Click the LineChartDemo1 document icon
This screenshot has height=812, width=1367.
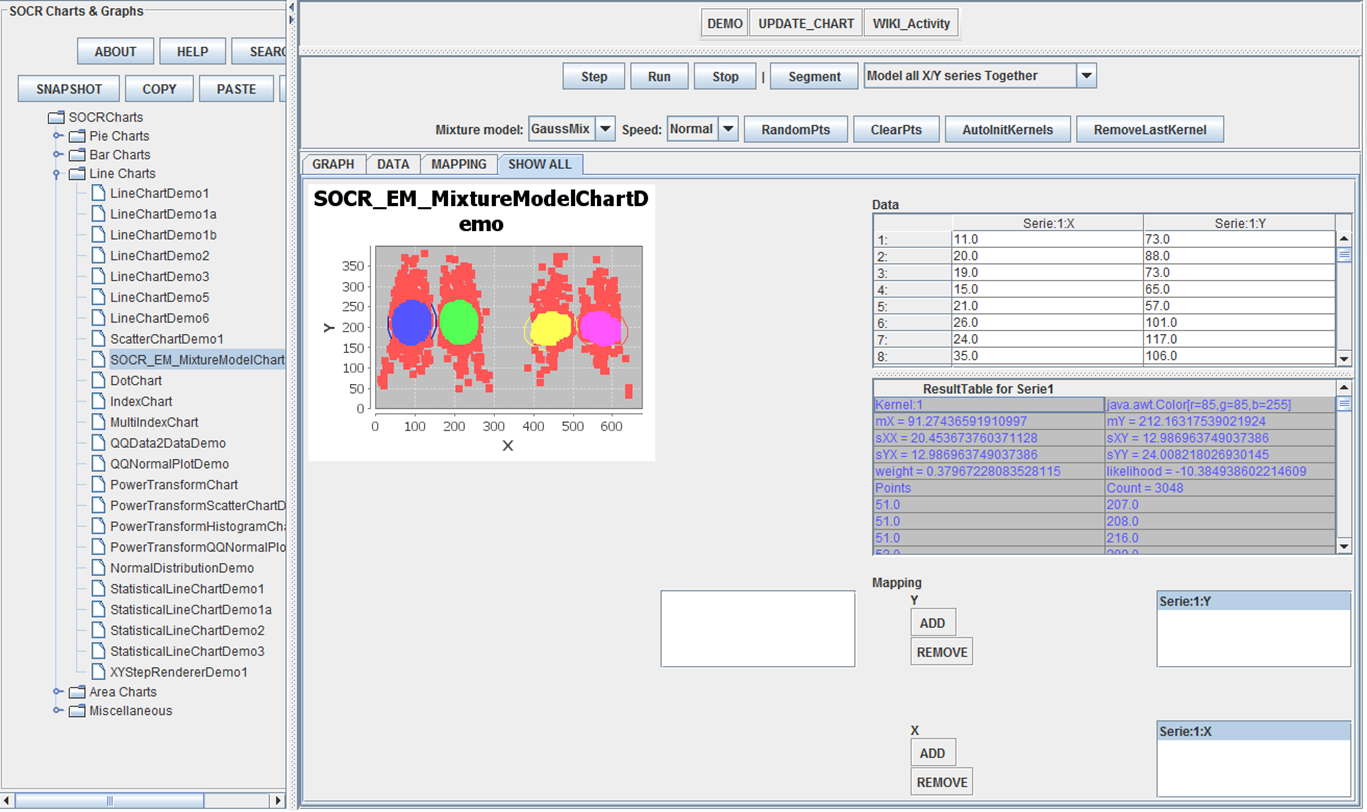98,193
